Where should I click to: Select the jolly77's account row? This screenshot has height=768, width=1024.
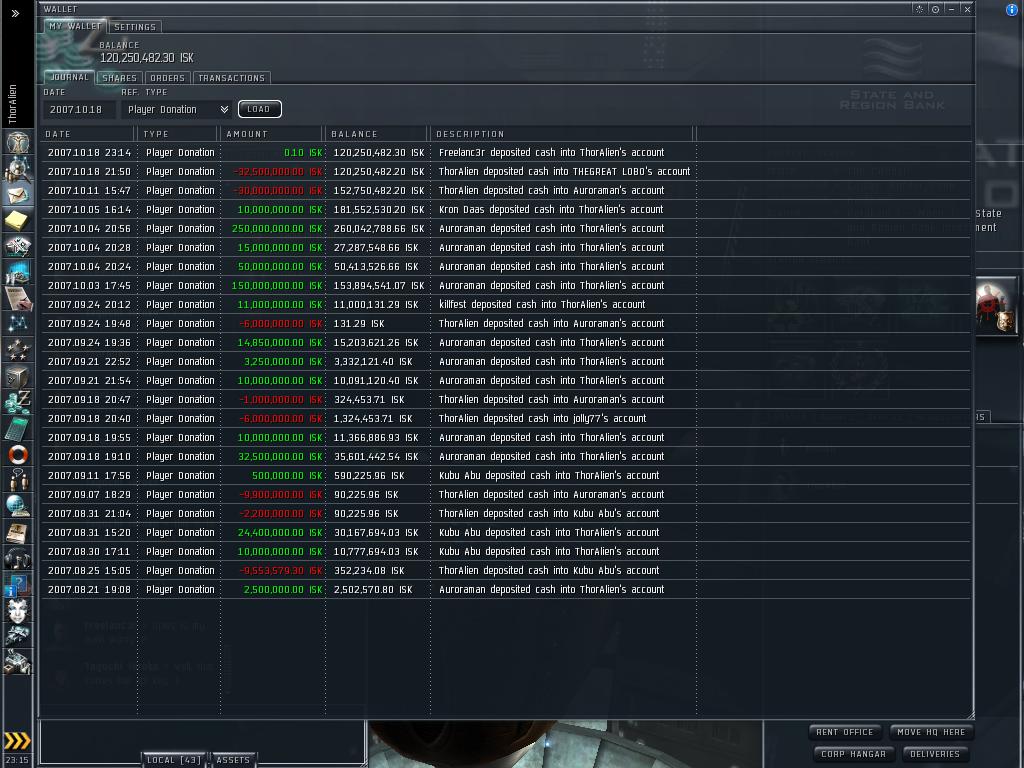tap(506, 418)
